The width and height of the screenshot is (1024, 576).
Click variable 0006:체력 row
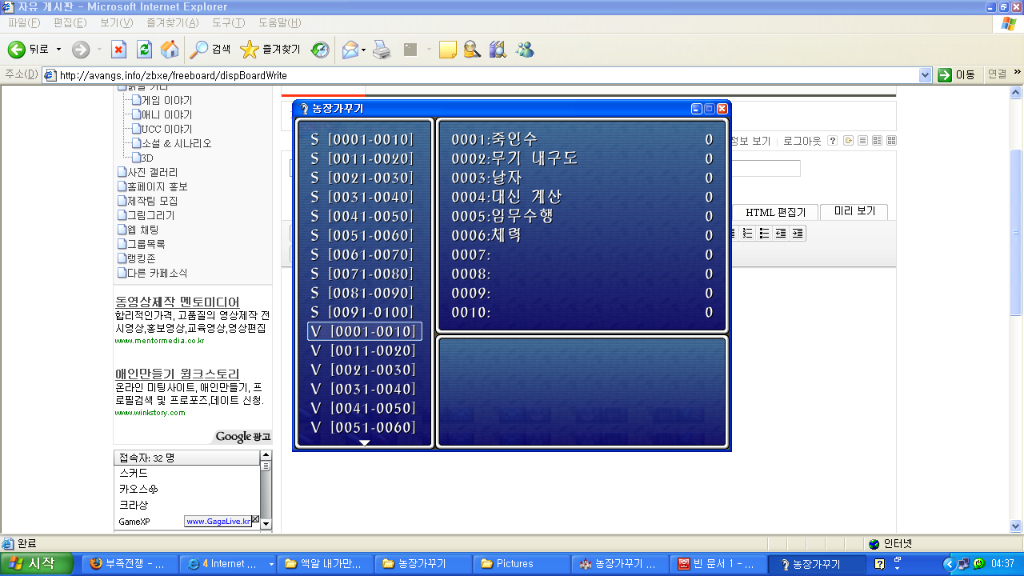581,235
